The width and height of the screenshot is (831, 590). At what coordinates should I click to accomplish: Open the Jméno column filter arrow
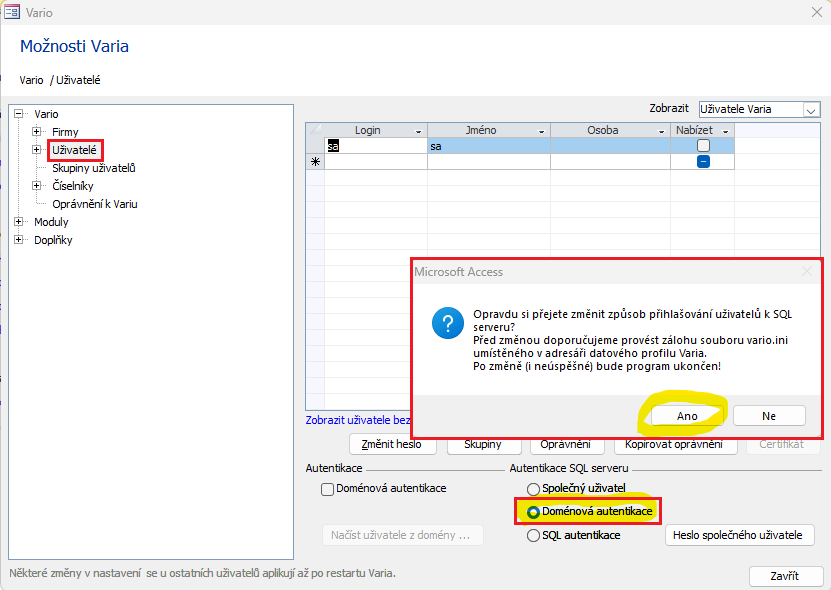(541, 131)
